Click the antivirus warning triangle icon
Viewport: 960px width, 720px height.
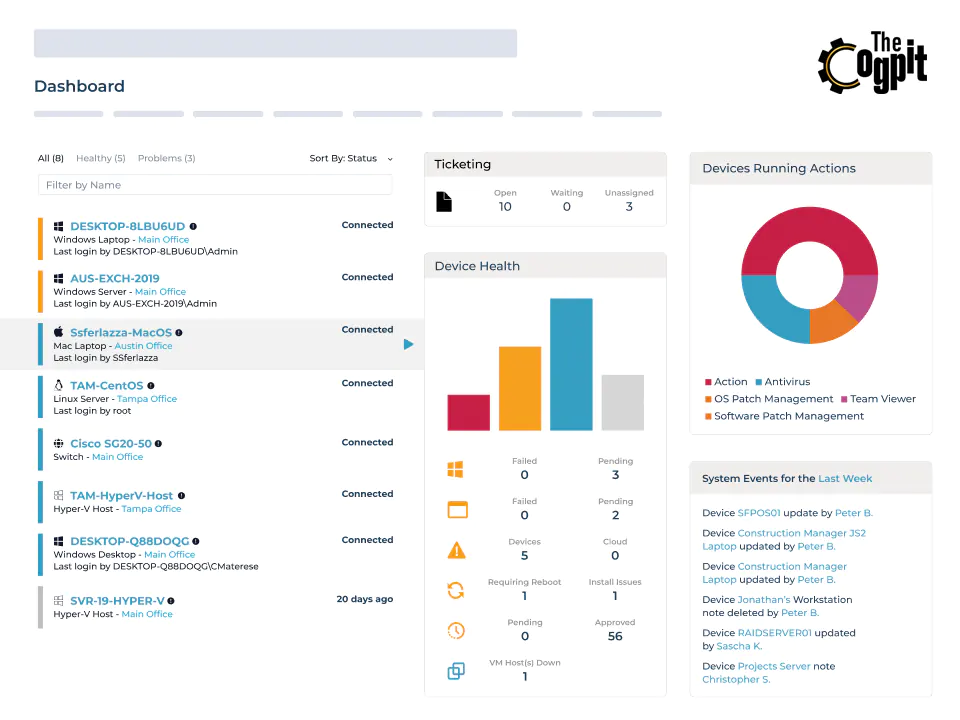pyautogui.click(x=457, y=549)
